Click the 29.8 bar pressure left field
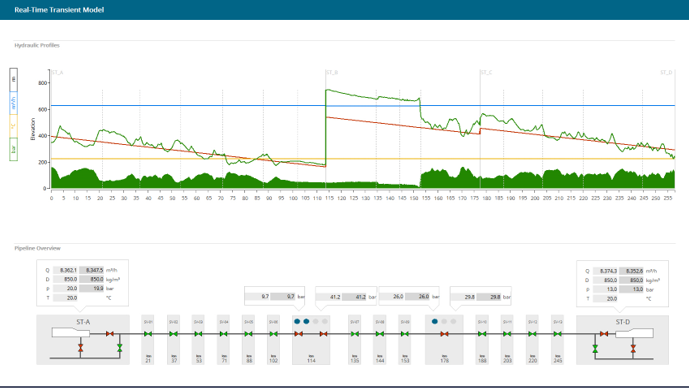This screenshot has height=388, width=689. point(463,297)
